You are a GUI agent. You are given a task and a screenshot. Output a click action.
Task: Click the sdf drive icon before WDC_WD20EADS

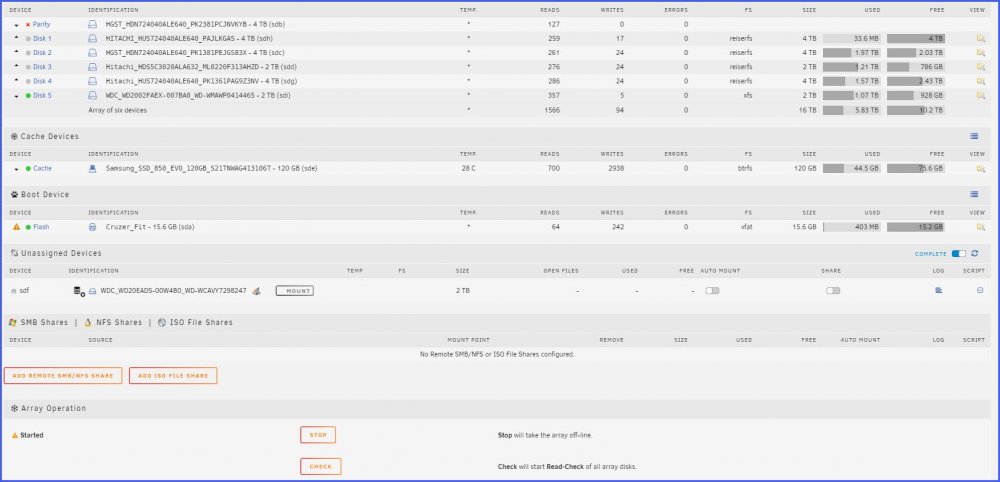[92, 291]
